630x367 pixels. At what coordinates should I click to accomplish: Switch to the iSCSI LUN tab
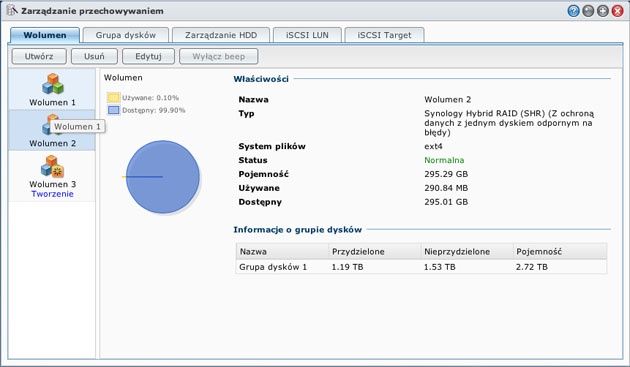307,35
